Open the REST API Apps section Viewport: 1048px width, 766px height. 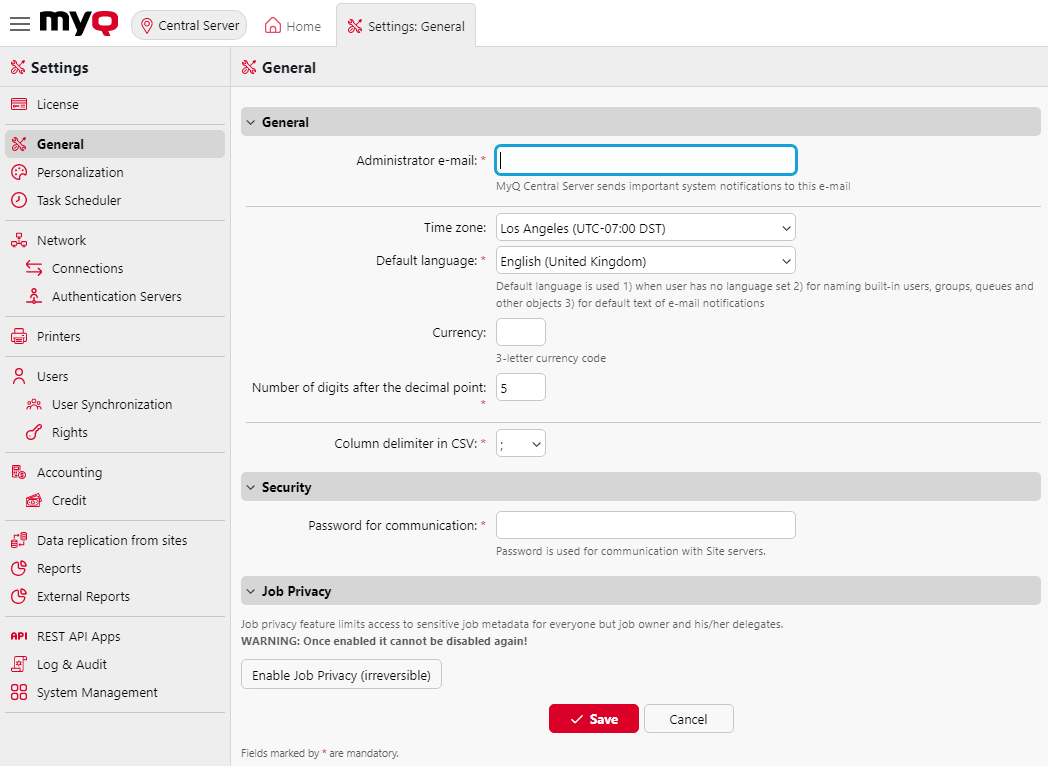tap(78, 635)
